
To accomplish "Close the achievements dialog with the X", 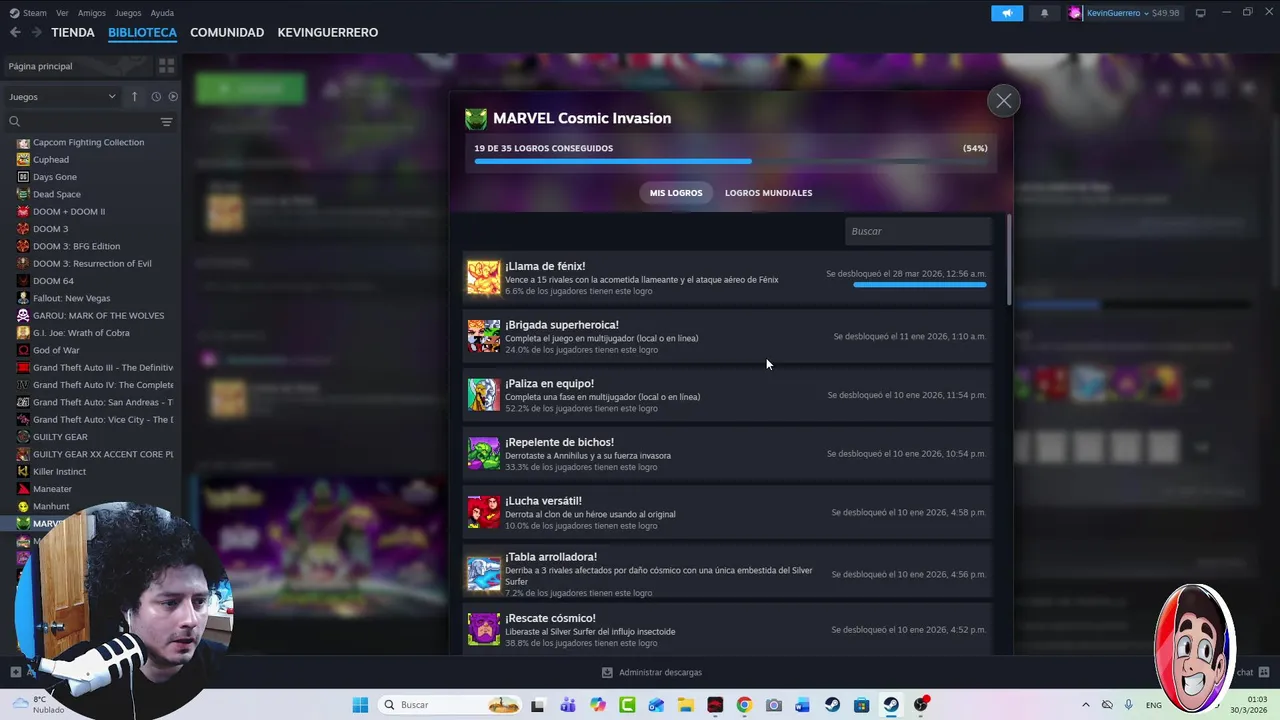I will 1003,101.
